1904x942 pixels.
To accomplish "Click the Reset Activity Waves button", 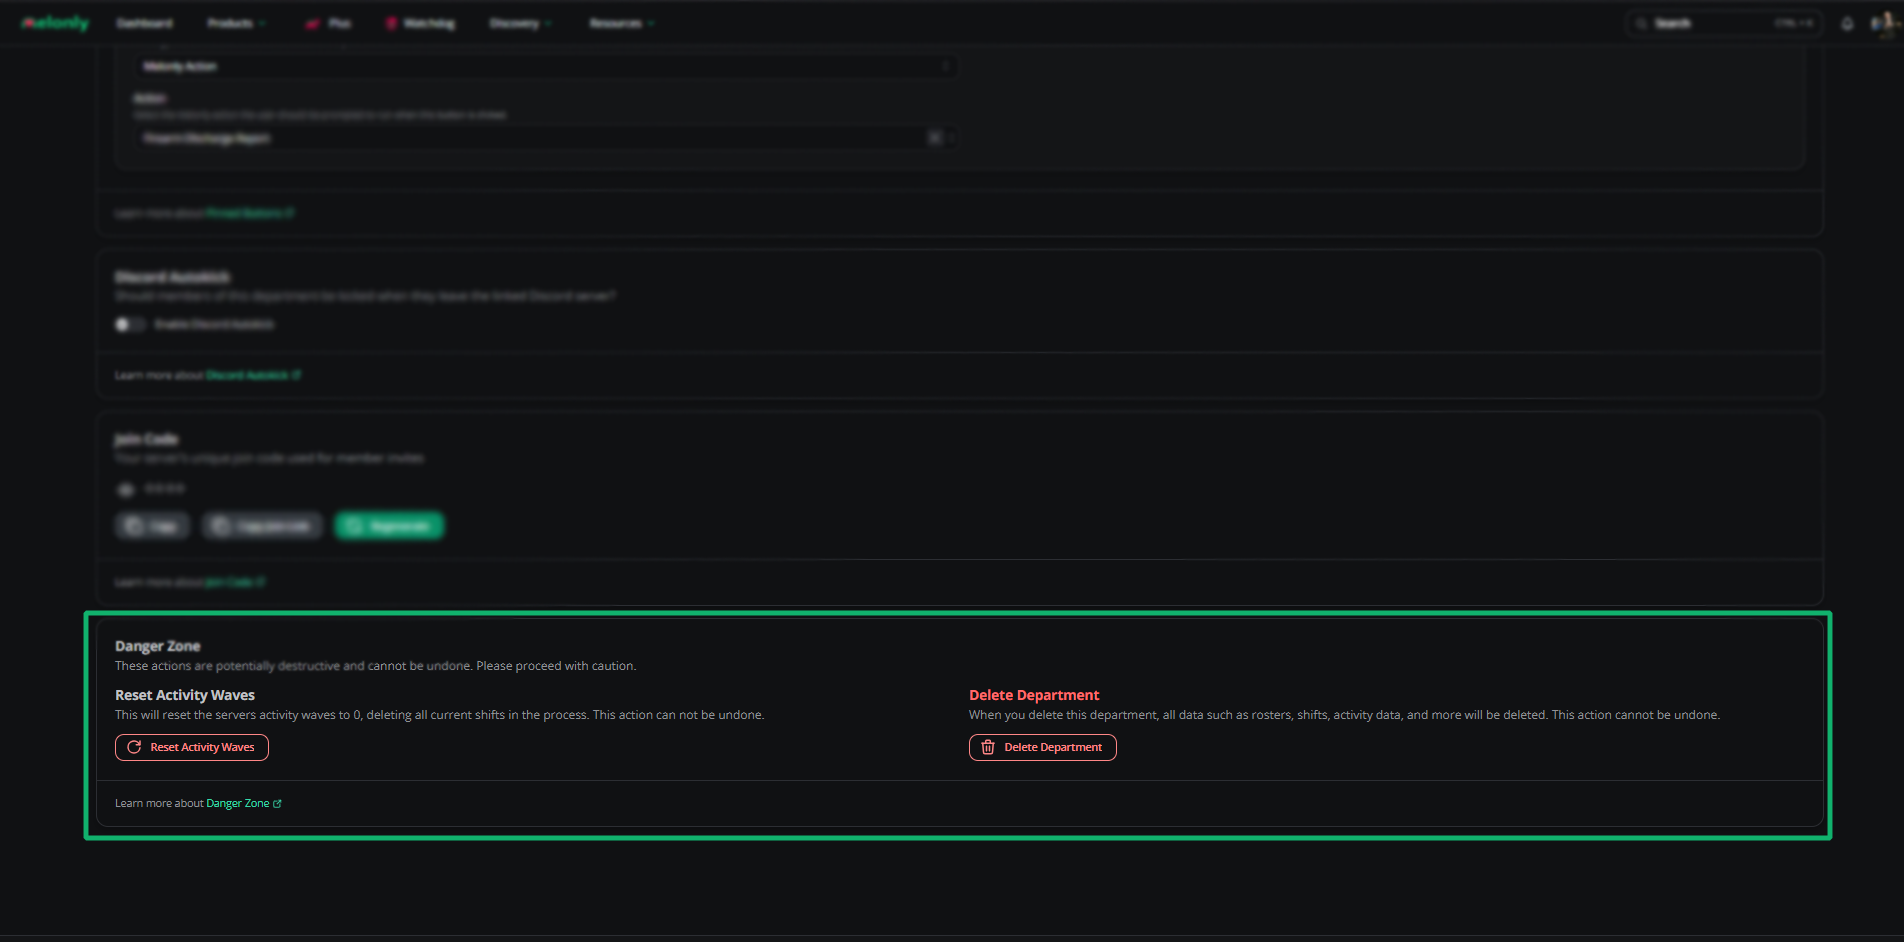I will coord(192,747).
